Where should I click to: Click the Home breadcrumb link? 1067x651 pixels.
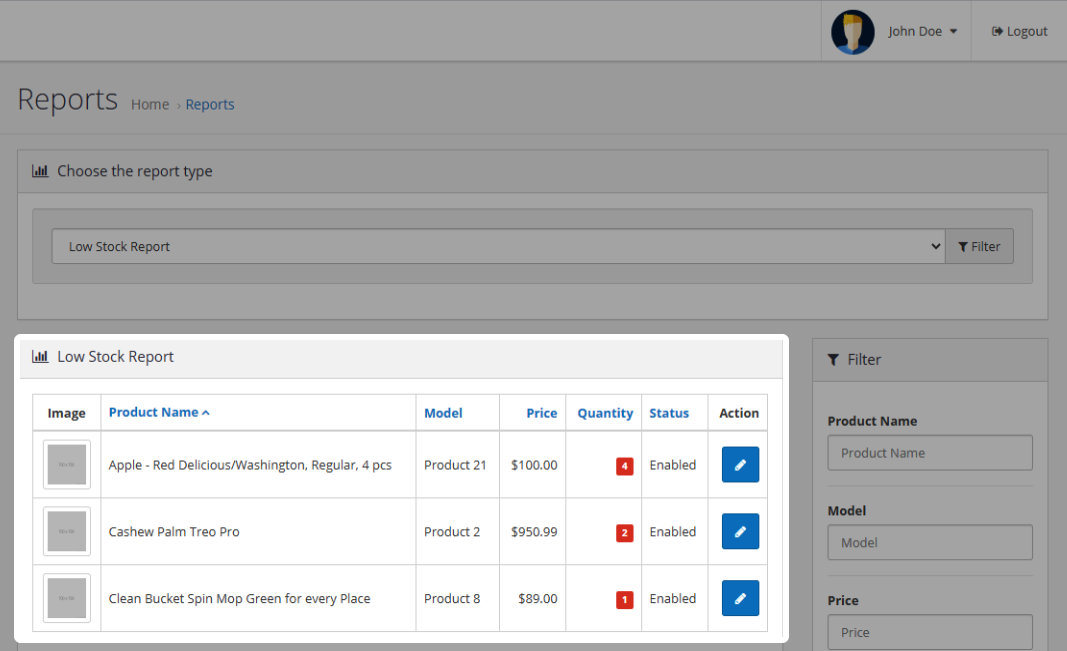point(150,105)
